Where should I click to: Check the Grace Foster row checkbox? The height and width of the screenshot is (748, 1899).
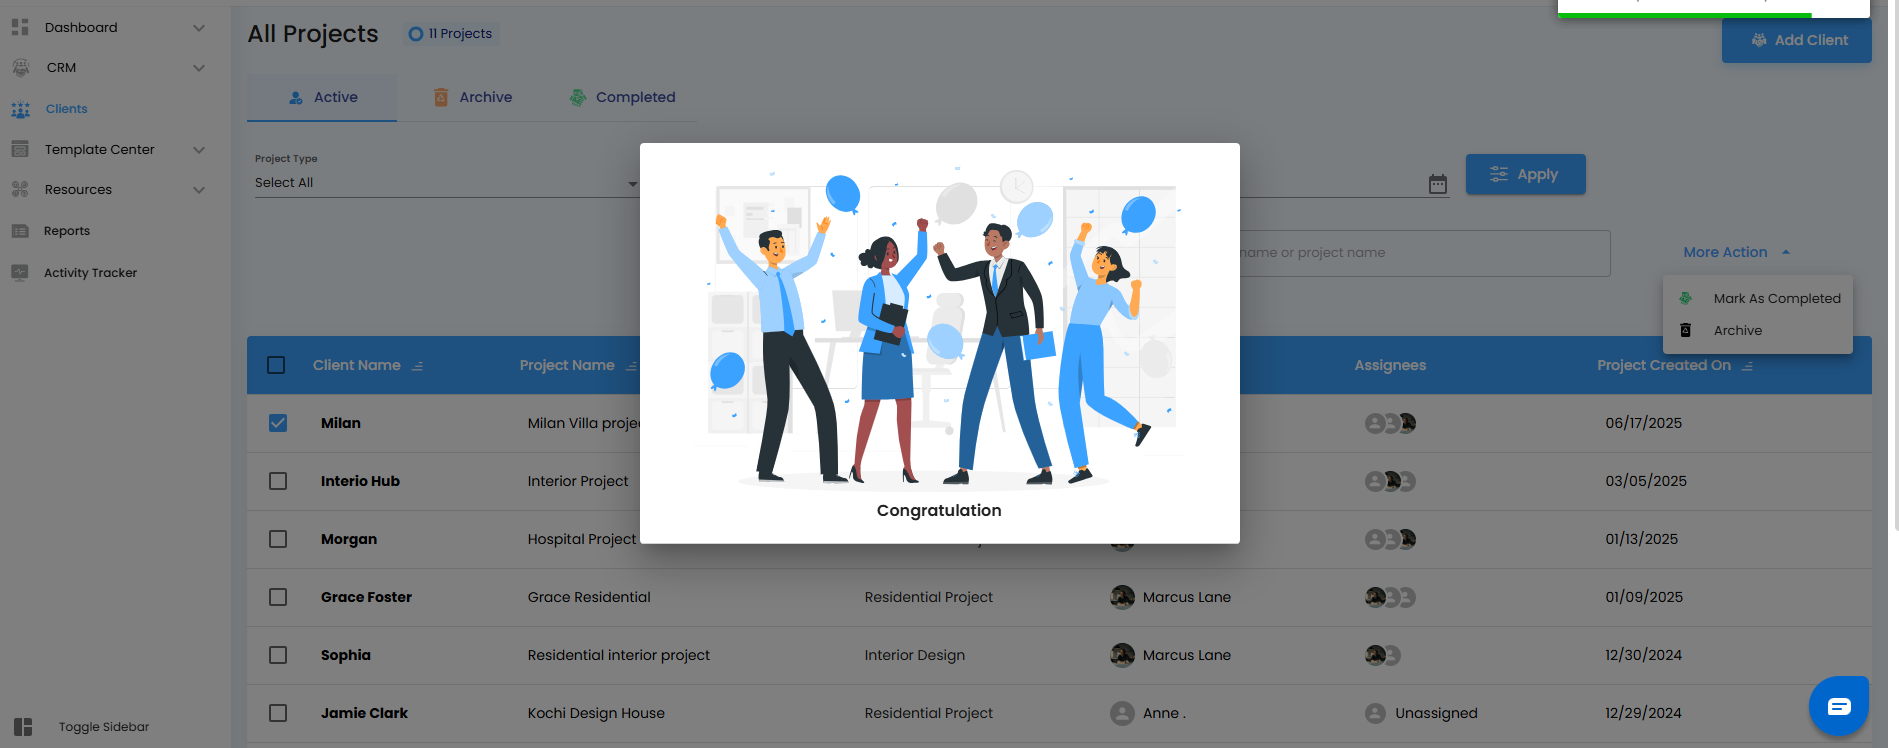tap(278, 597)
